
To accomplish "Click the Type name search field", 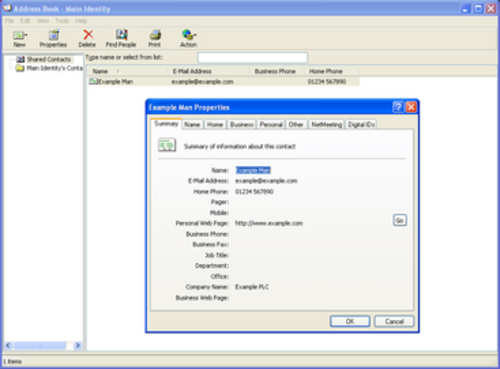I will click(253, 58).
